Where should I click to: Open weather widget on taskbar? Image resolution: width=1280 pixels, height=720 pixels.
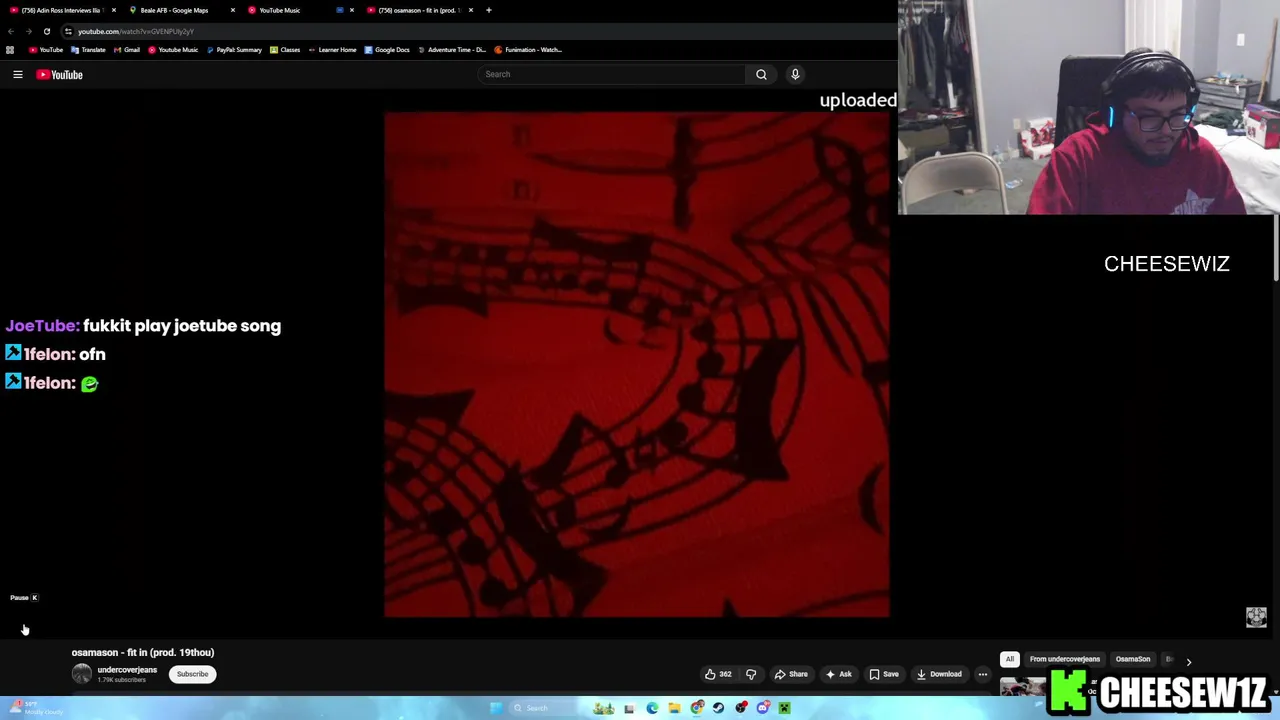pyautogui.click(x=35, y=708)
